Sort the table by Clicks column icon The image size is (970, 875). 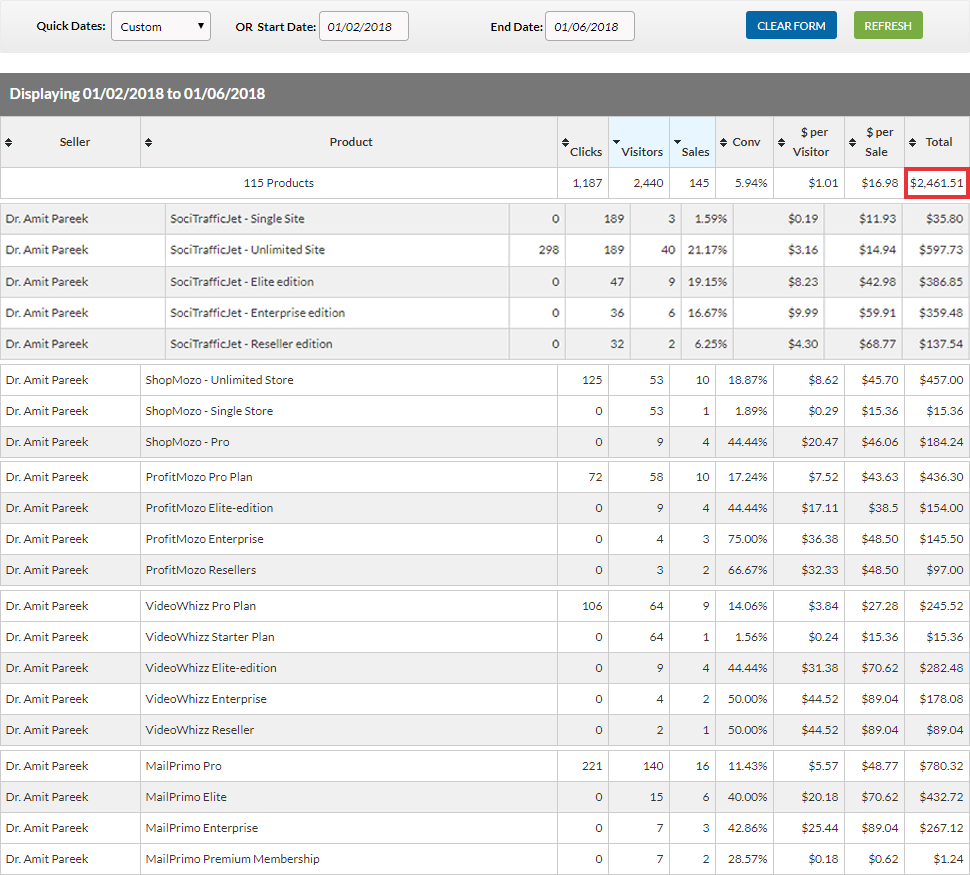point(565,142)
